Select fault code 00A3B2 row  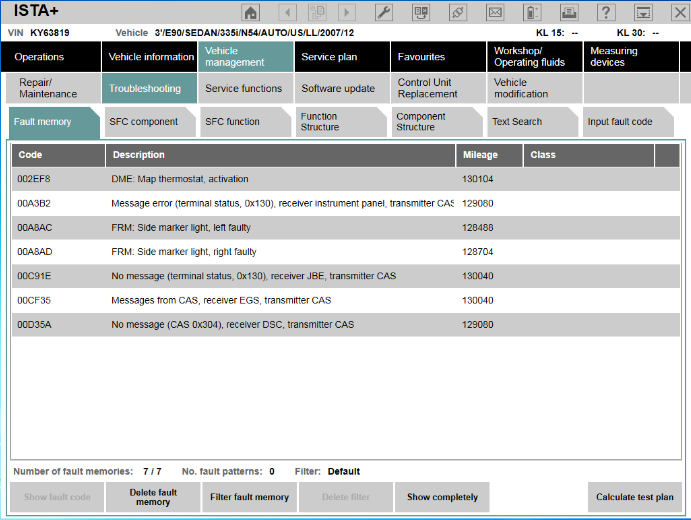[346, 203]
